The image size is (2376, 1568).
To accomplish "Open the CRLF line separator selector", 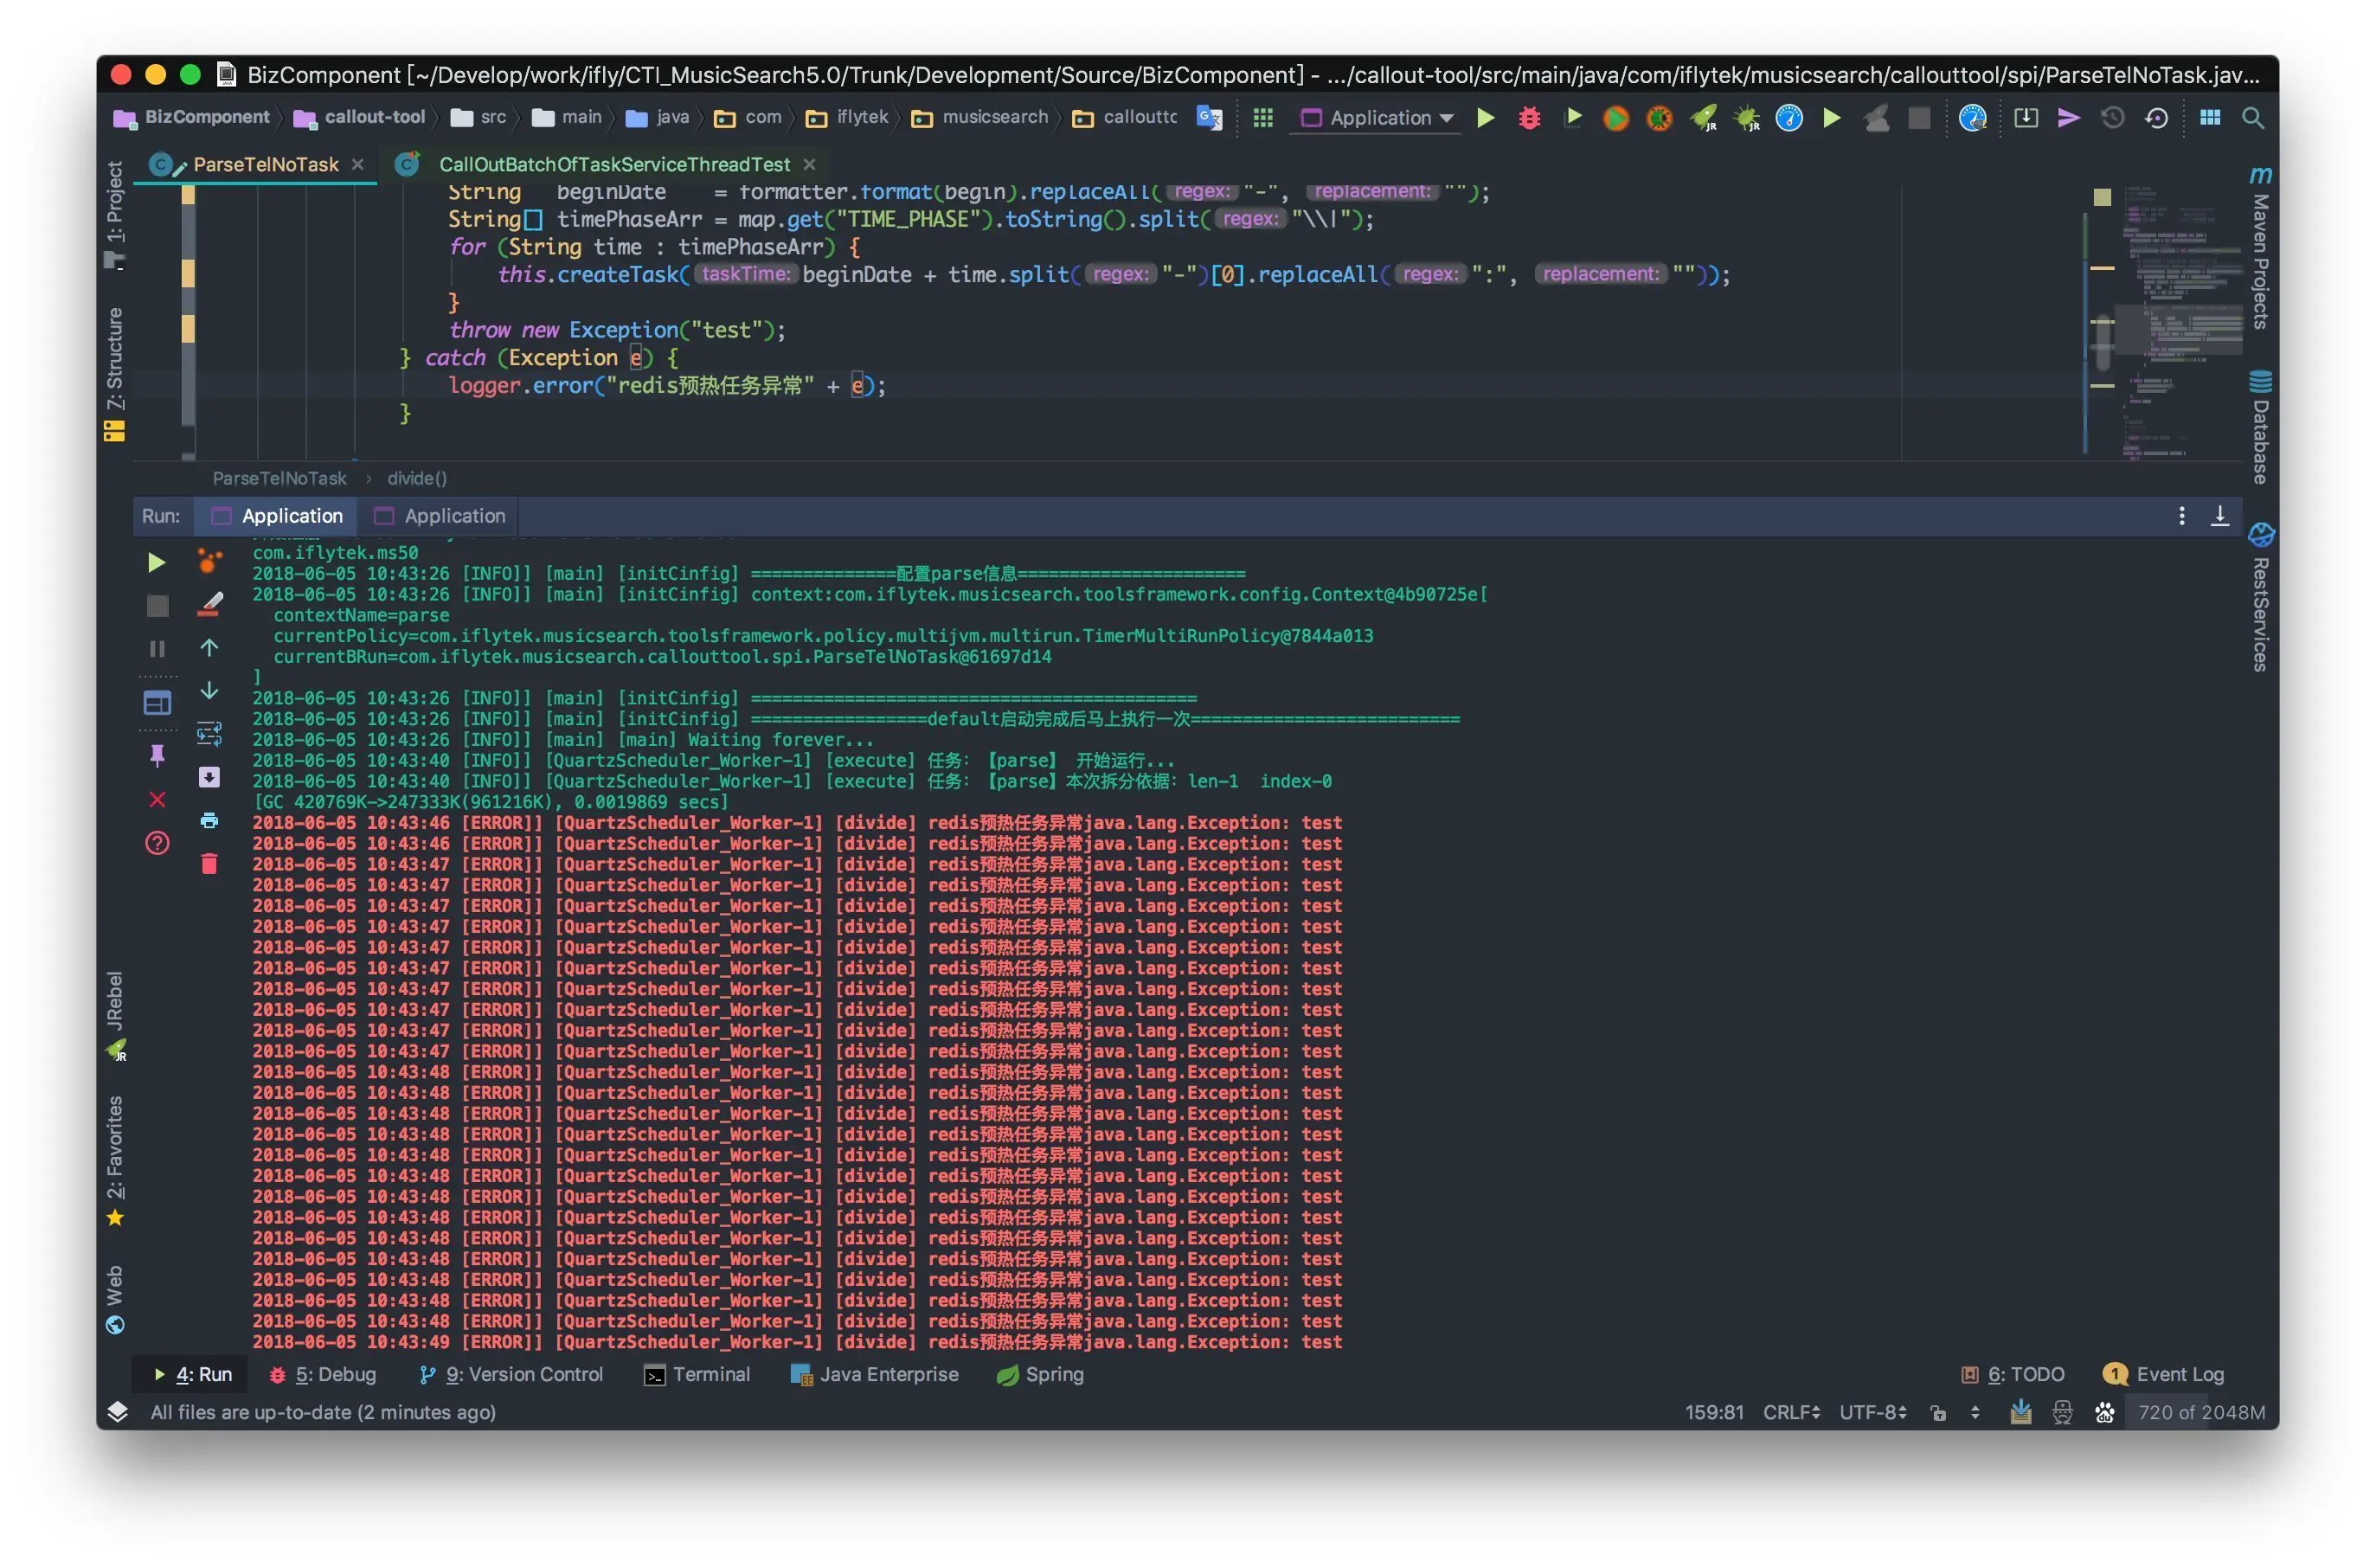I will tap(1790, 1412).
